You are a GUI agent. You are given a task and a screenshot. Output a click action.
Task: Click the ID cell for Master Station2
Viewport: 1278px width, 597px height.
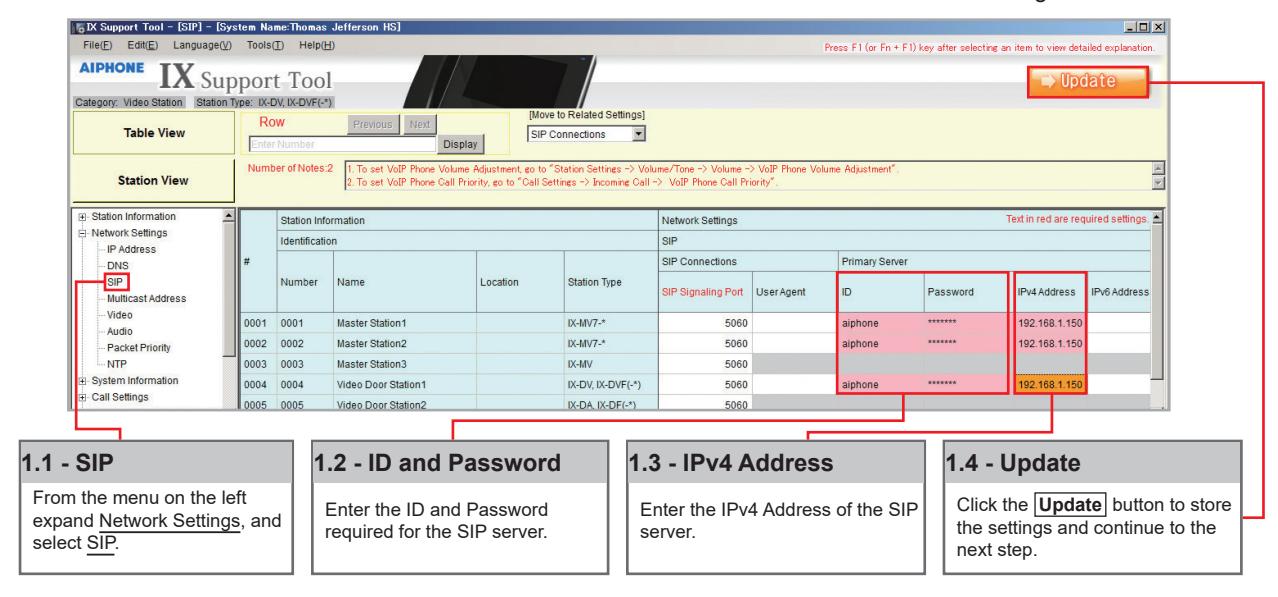tap(880, 342)
